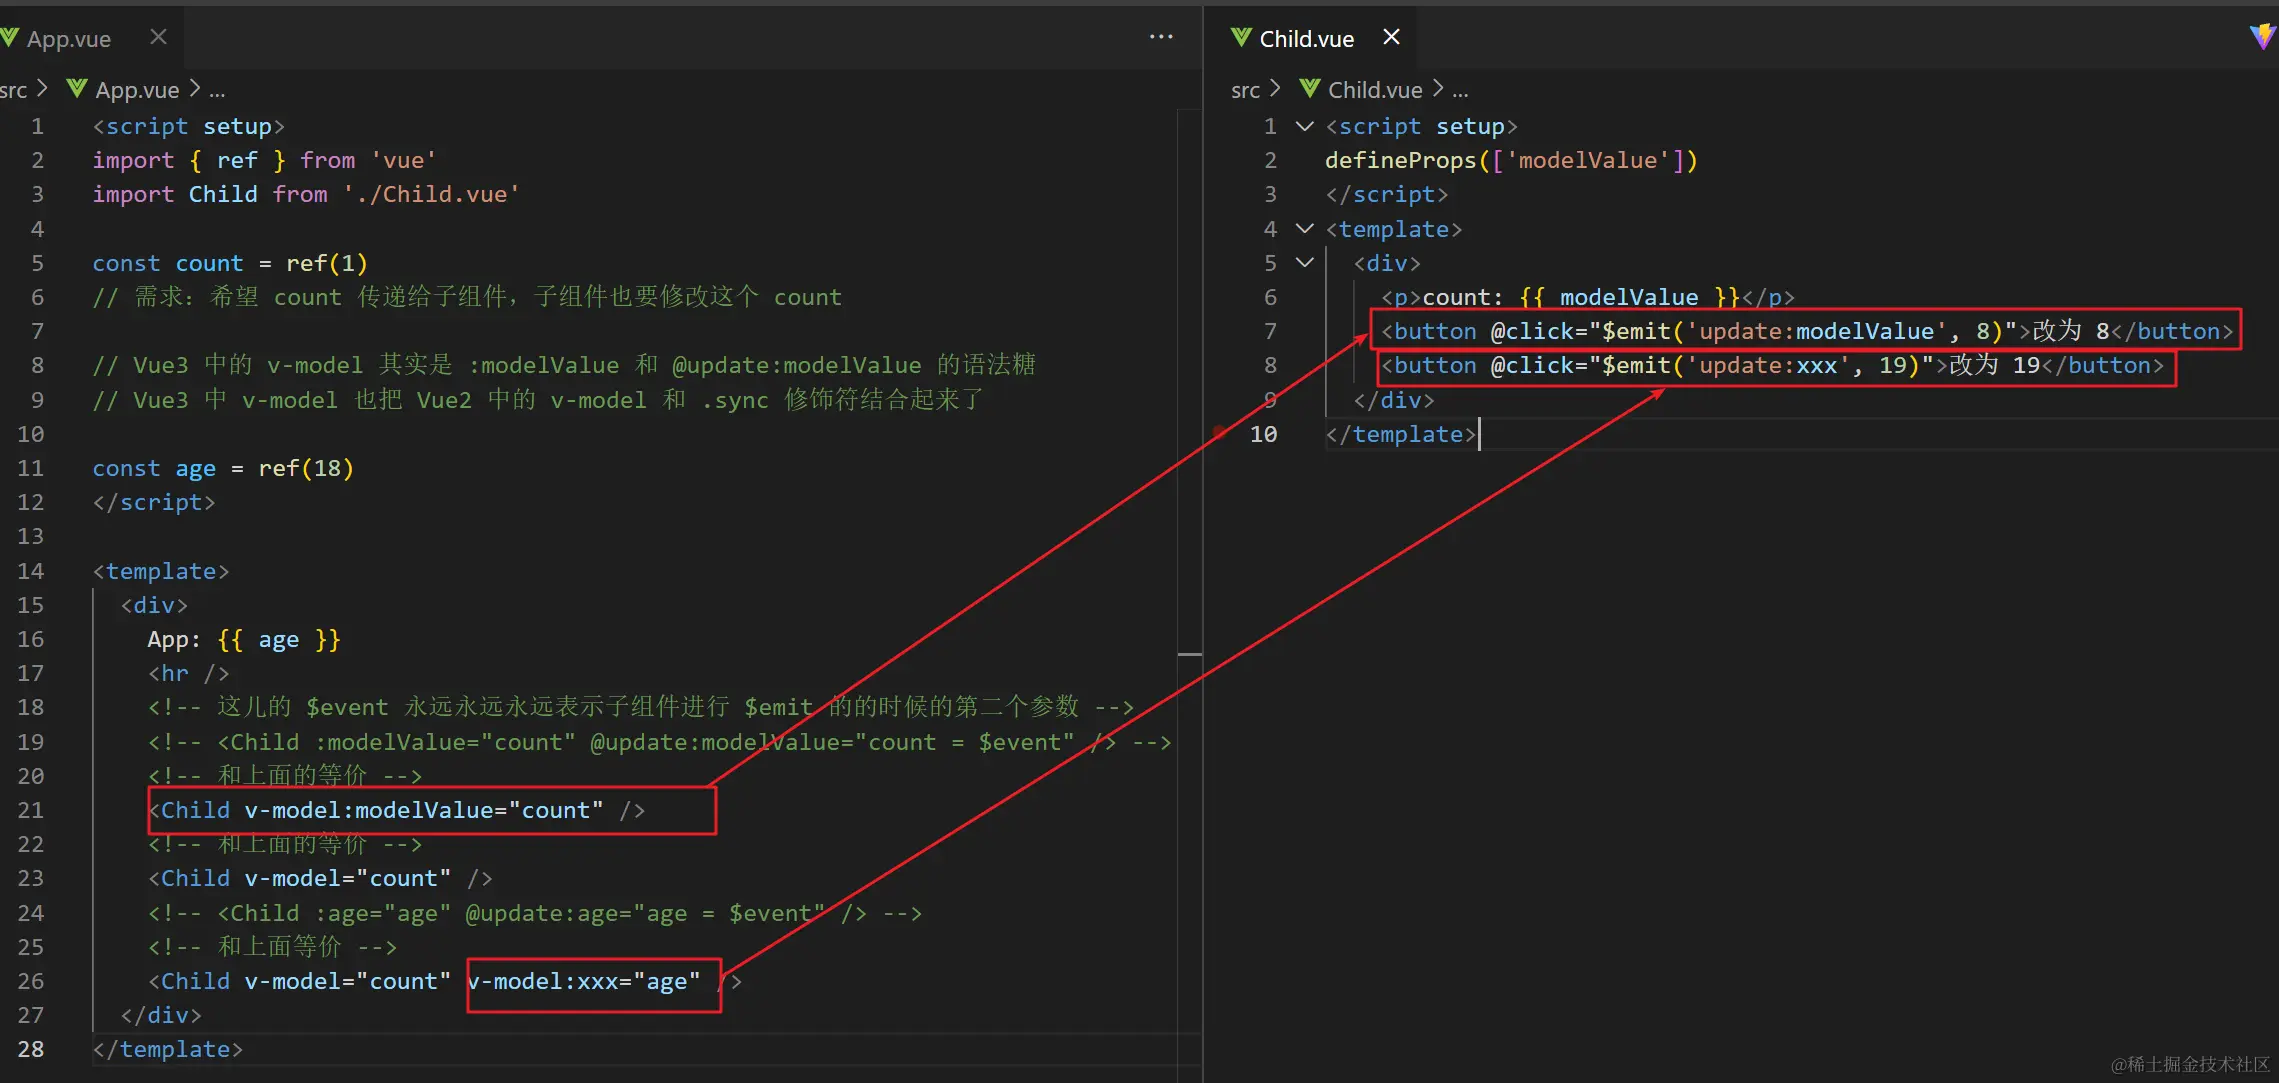Collapse the div block on Child.vue line 5
Image resolution: width=2279 pixels, height=1083 pixels.
(1304, 263)
